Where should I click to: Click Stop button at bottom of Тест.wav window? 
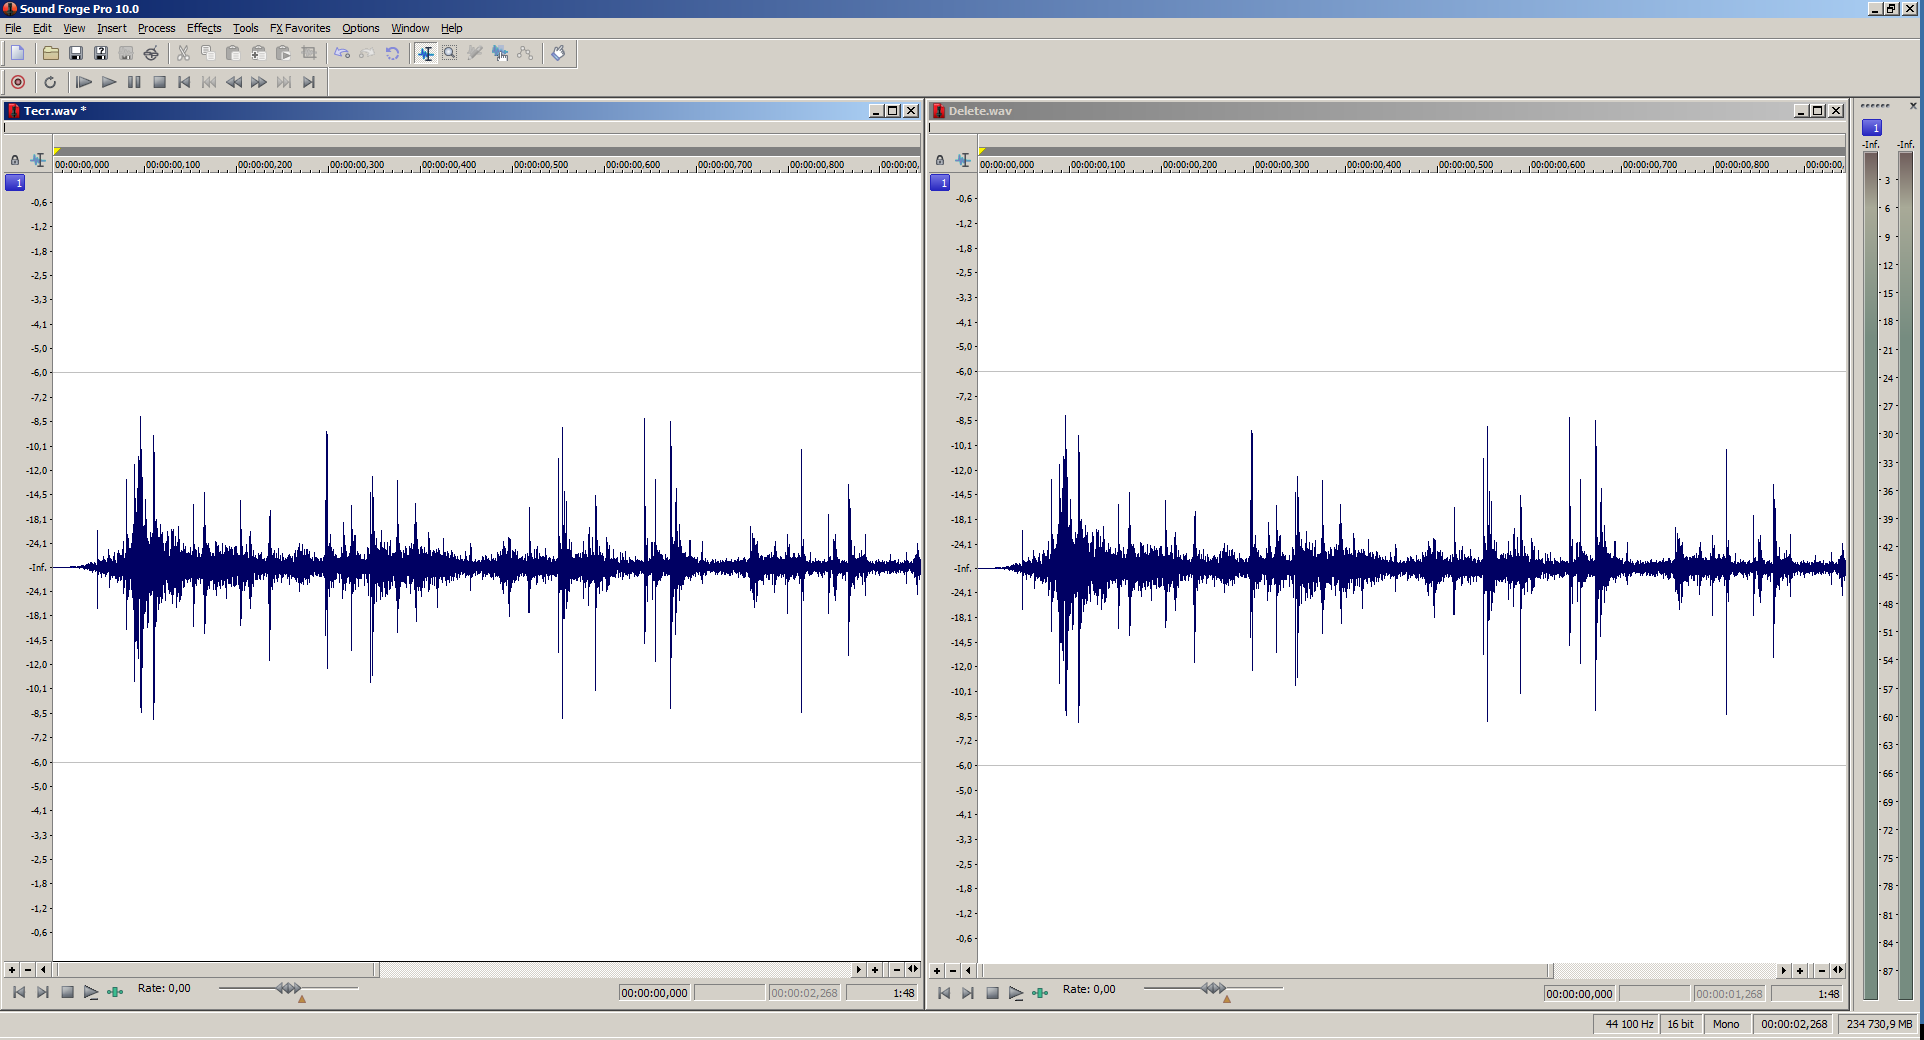(67, 992)
